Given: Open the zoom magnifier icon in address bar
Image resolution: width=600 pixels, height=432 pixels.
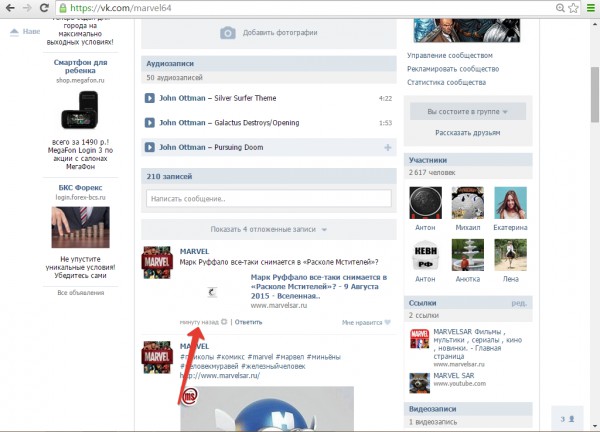Looking at the screenshot, I should 560,8.
